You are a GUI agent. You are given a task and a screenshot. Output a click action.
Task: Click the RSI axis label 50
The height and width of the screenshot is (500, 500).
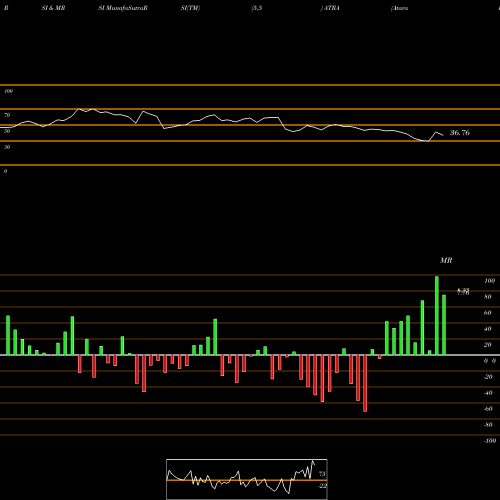7,131
